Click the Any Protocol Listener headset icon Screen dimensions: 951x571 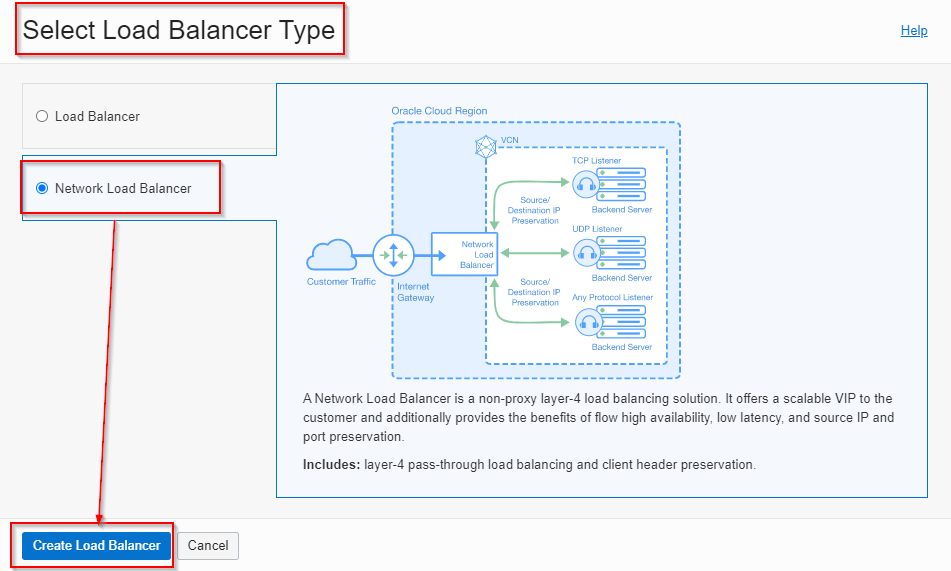586,321
